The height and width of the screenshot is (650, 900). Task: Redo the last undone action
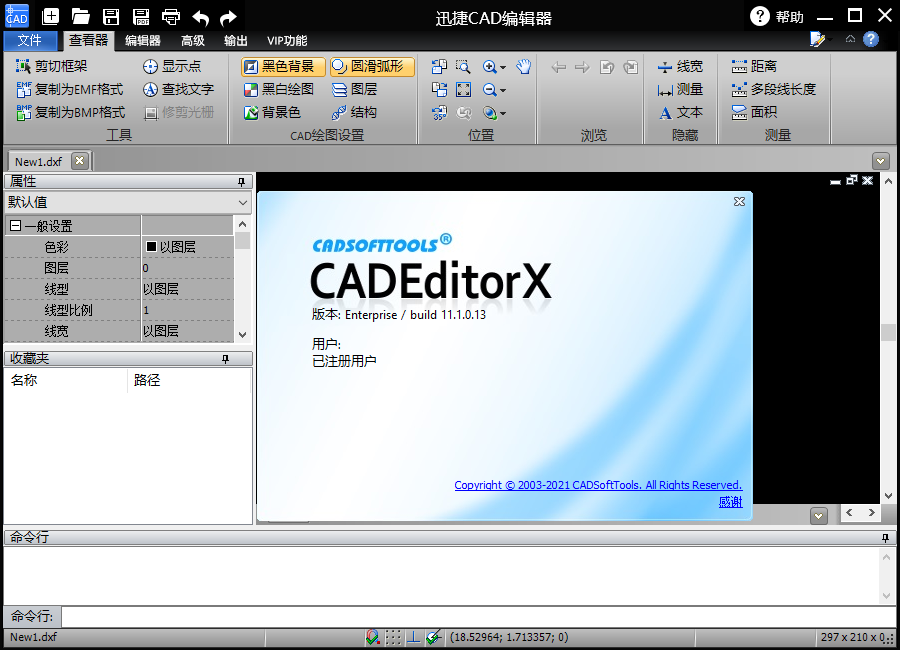click(x=228, y=18)
